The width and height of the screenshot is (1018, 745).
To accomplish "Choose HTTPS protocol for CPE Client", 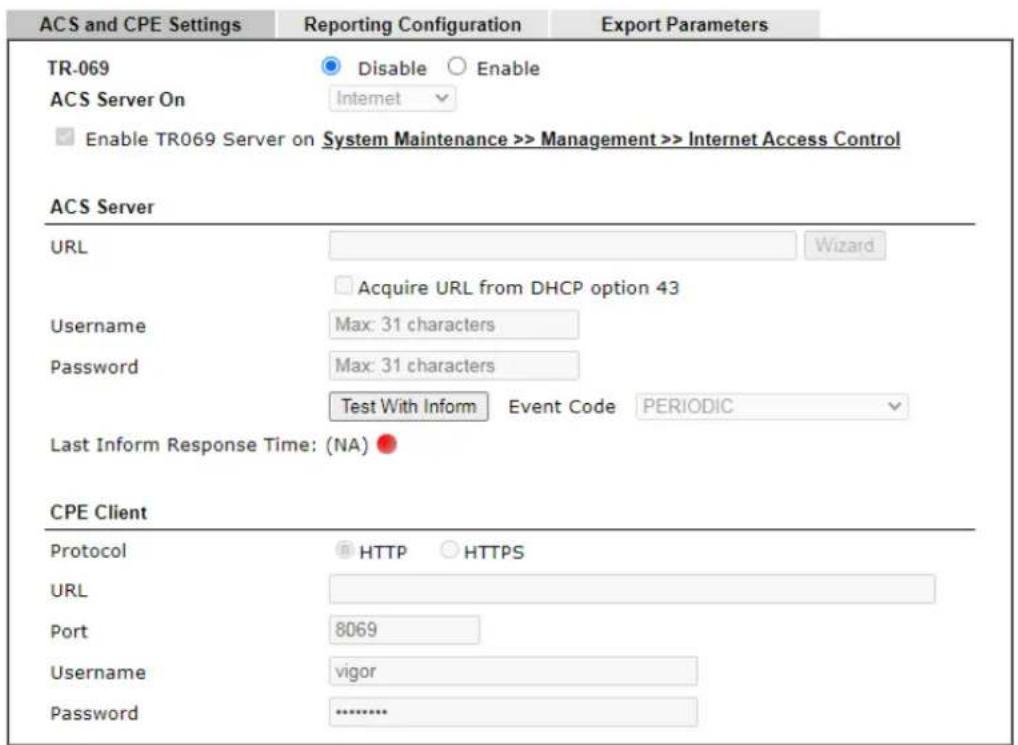I will point(449,550).
